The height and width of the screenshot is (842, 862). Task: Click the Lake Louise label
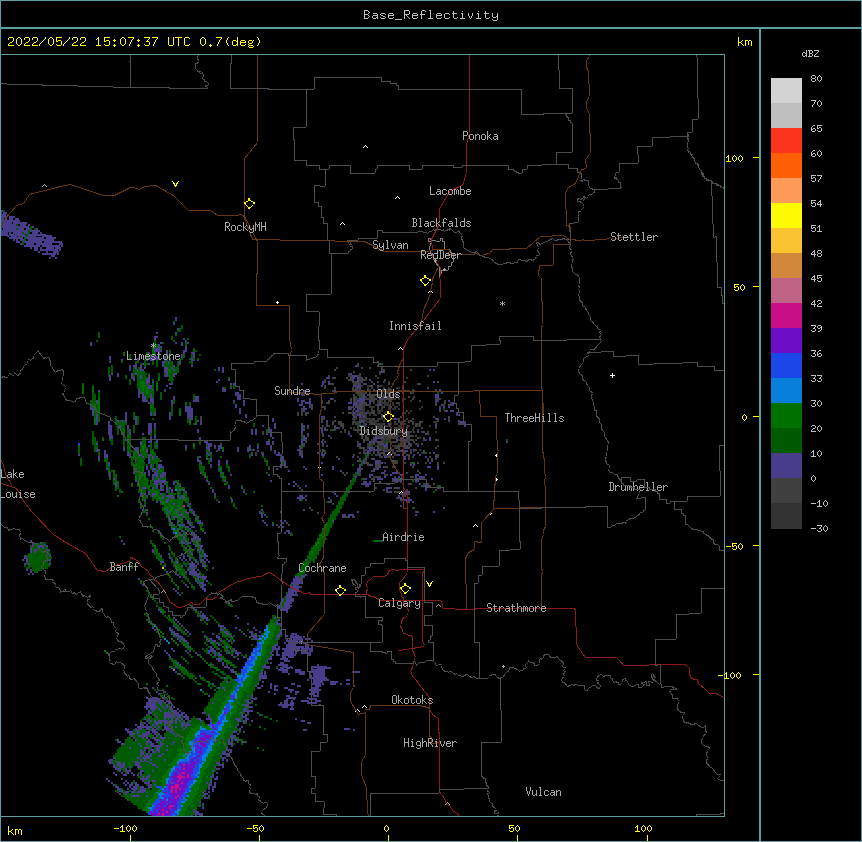[x=18, y=484]
